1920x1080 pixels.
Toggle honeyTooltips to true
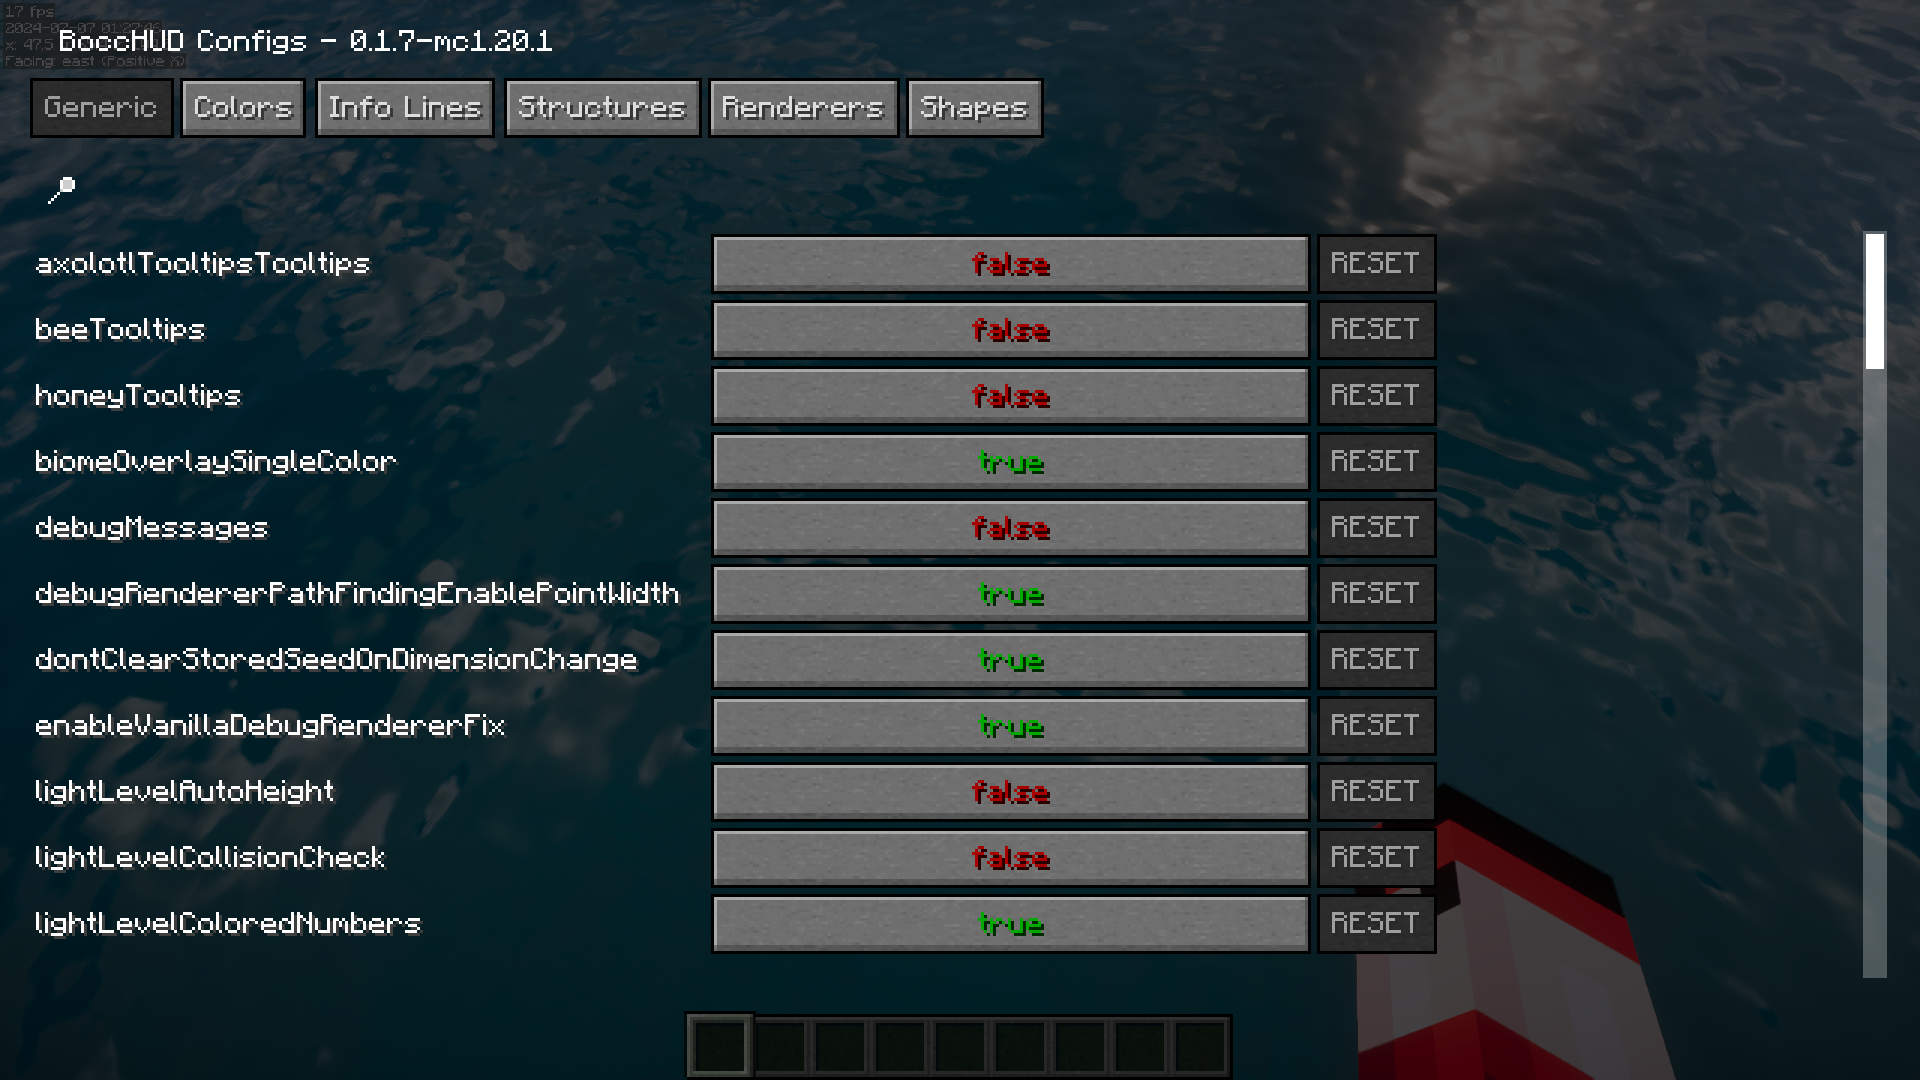click(1010, 396)
